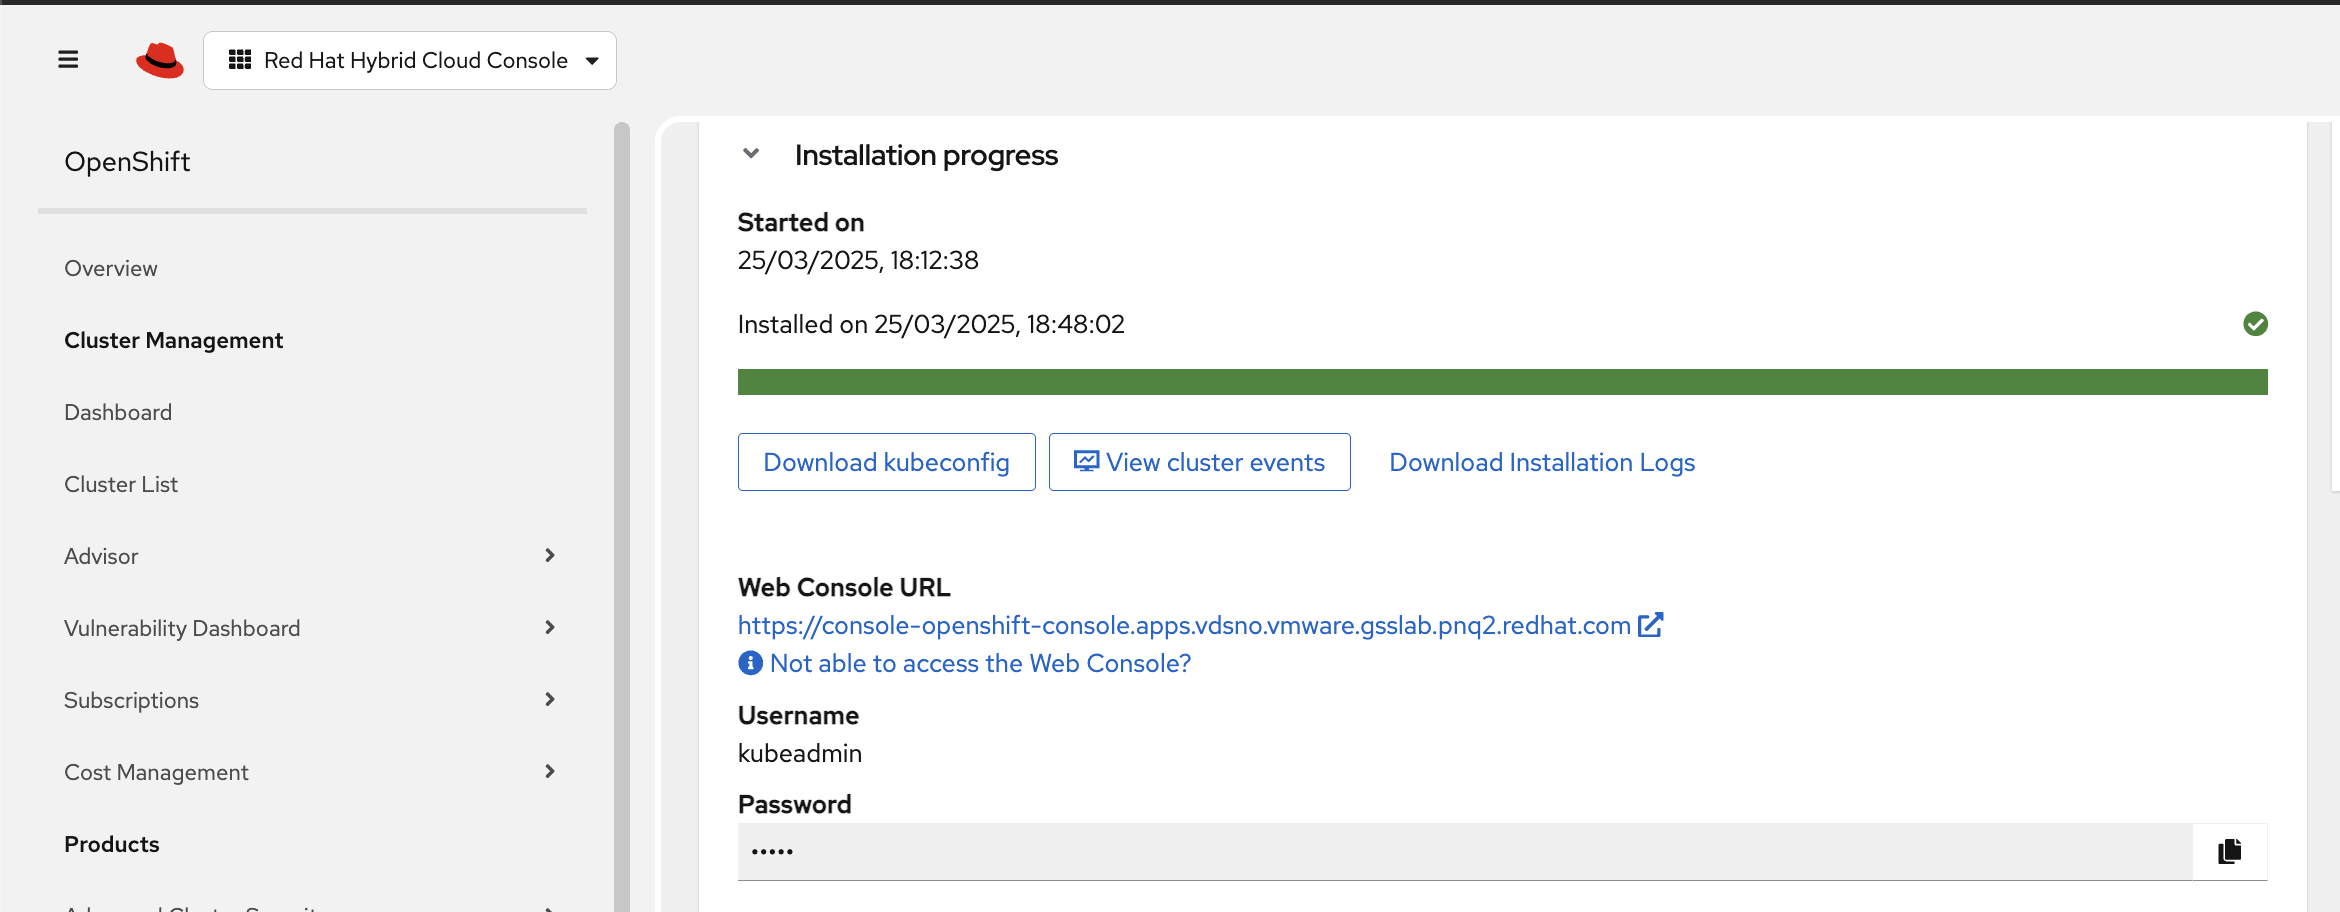
Task: Go to the Overview page
Action: click(111, 268)
